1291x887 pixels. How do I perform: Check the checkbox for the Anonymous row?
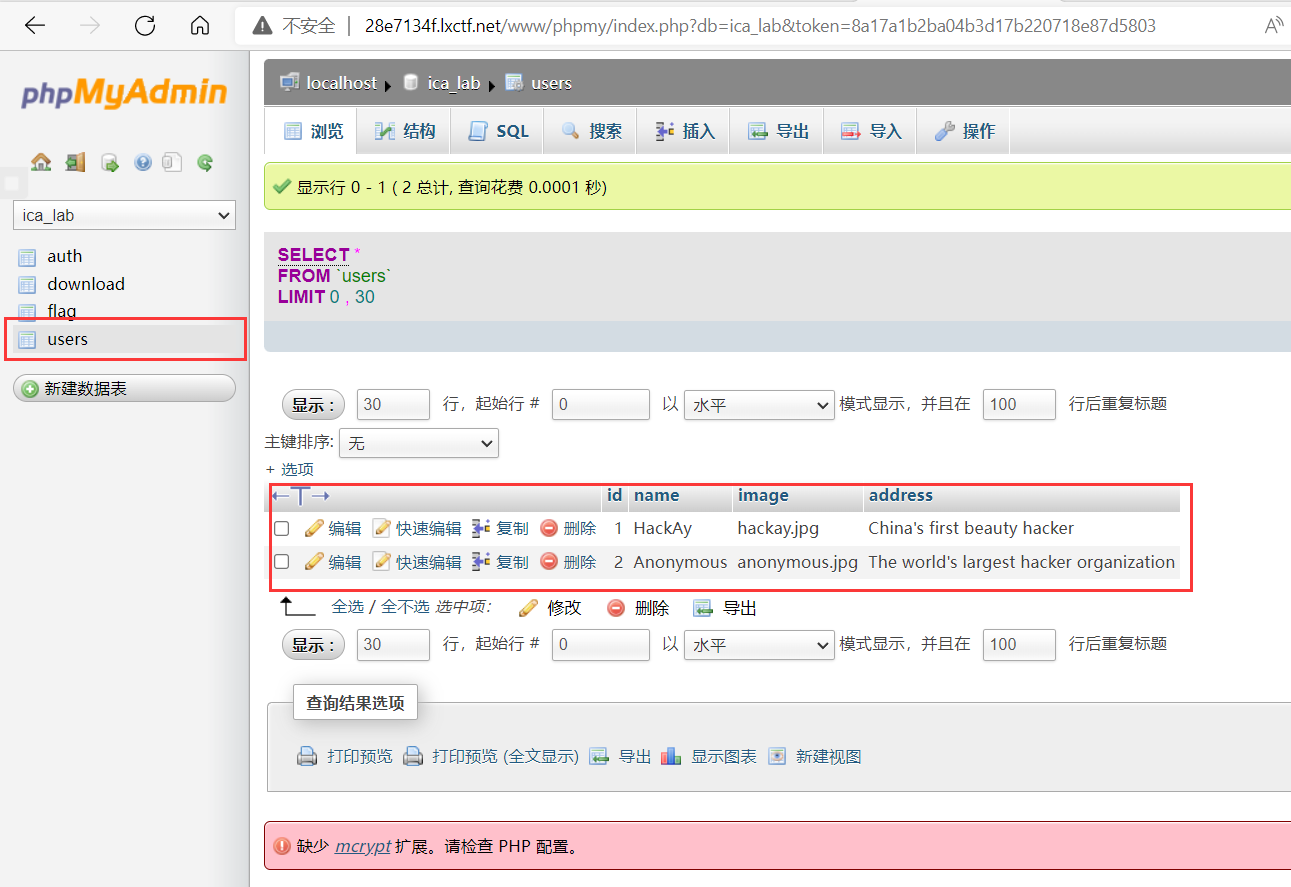click(282, 562)
